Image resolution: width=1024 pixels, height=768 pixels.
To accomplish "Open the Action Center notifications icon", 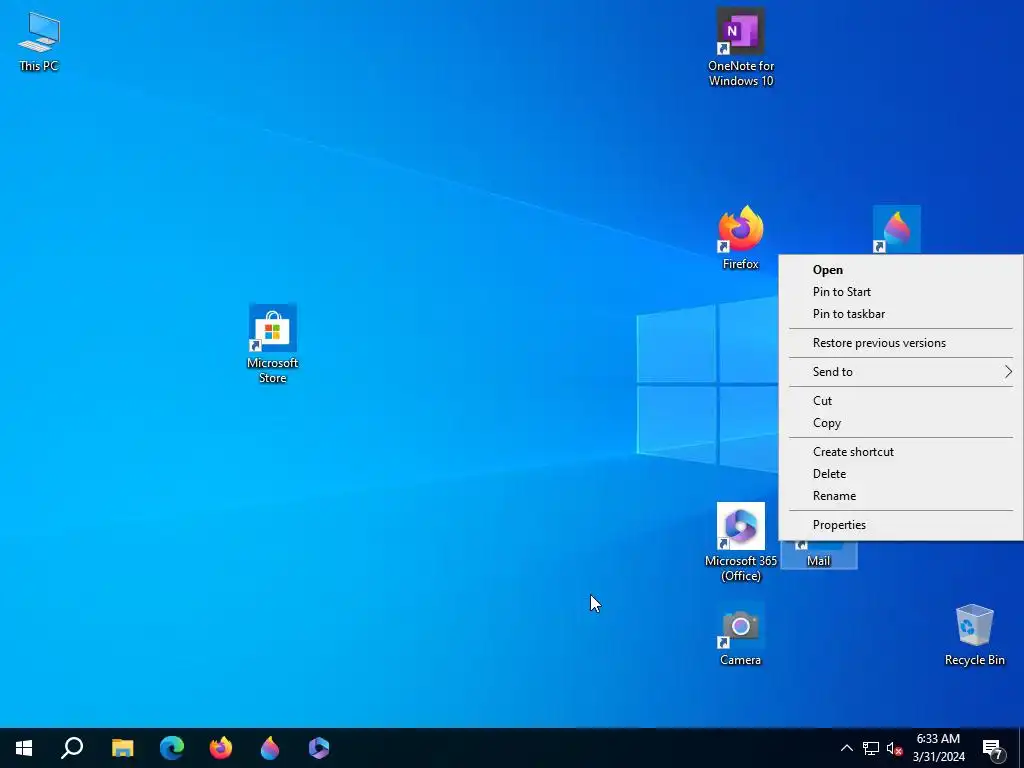I will [993, 749].
